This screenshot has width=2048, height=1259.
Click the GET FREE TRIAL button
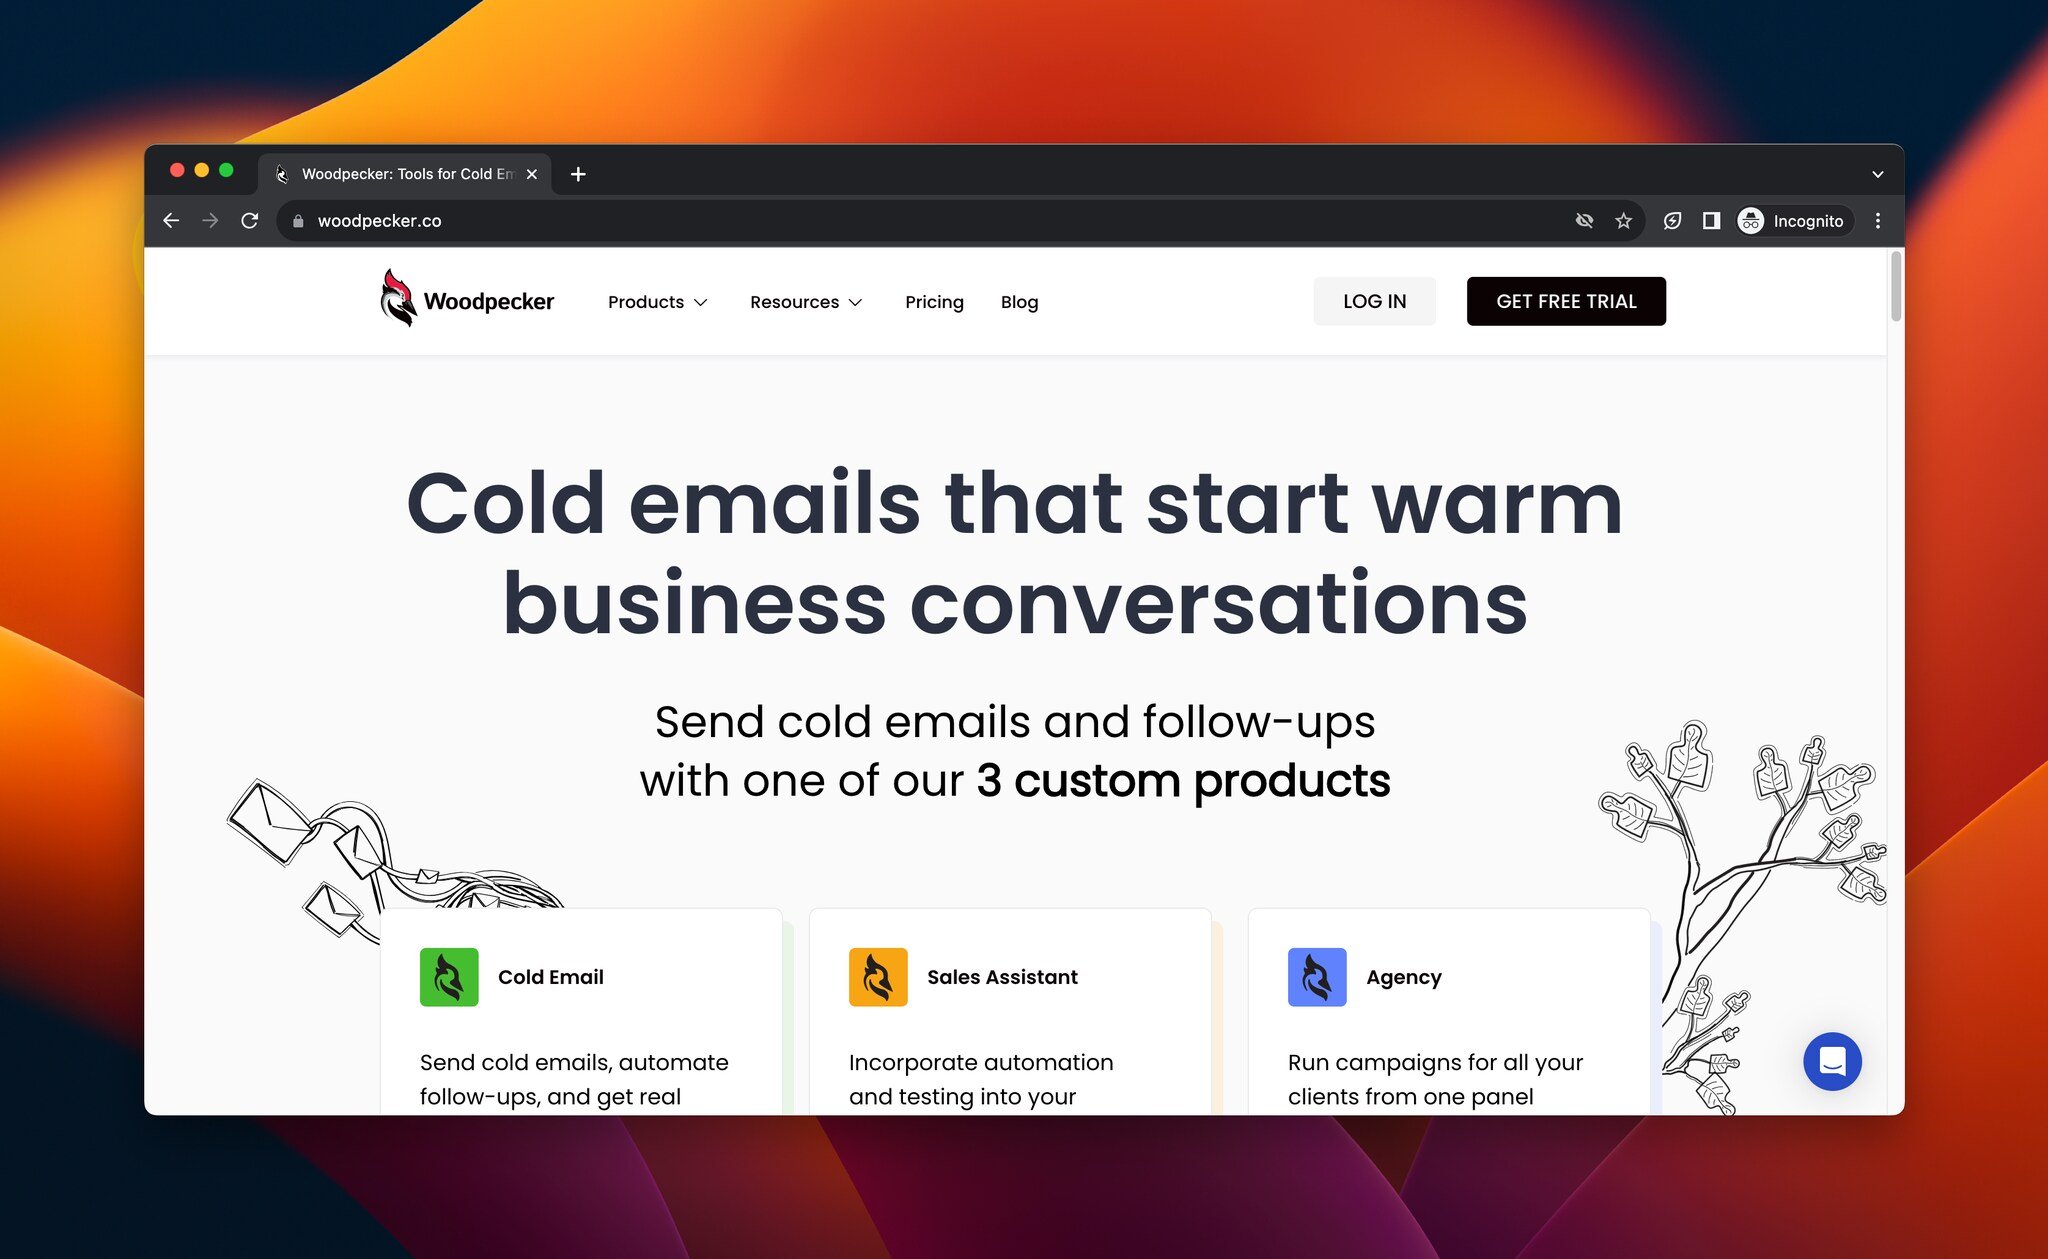click(x=1568, y=301)
